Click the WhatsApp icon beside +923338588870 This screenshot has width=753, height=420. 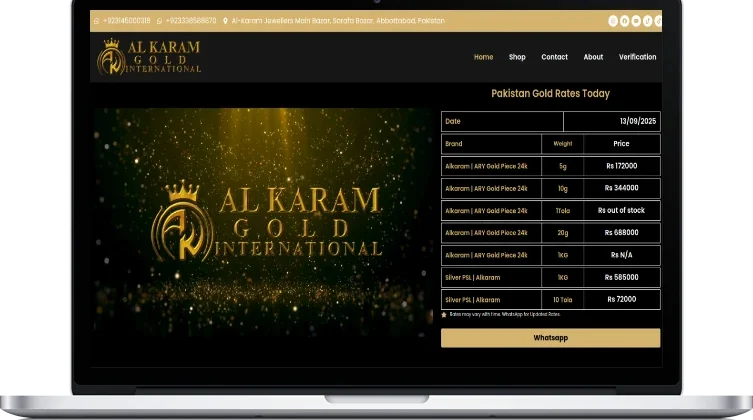click(159, 21)
